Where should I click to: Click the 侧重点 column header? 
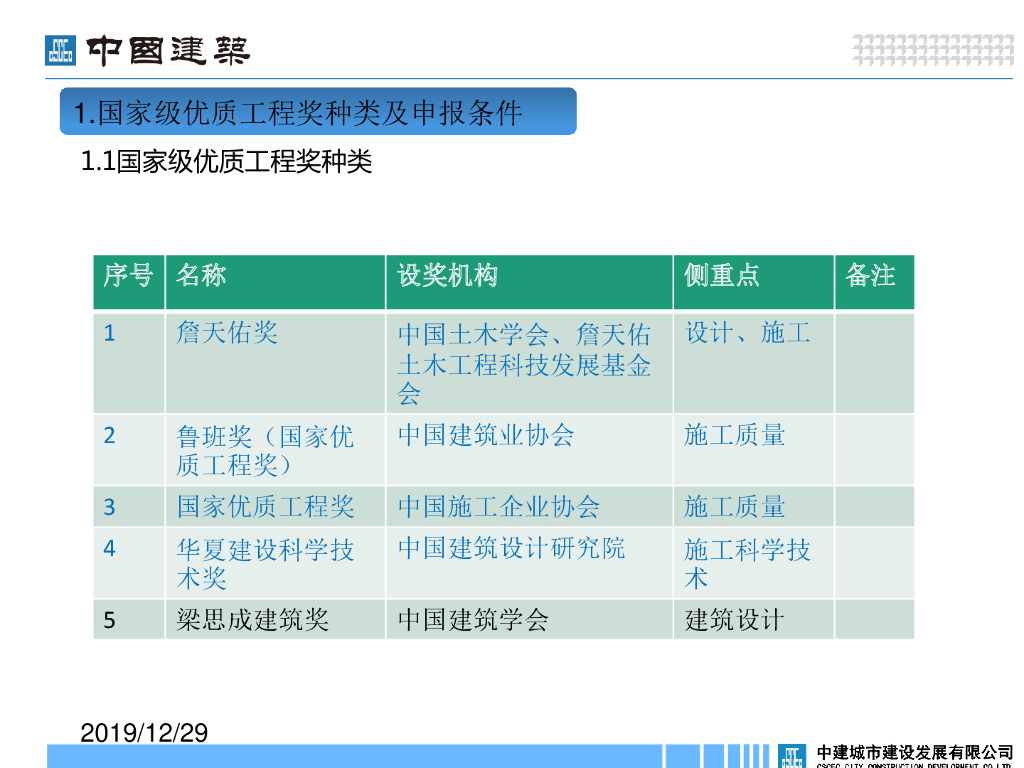754,282
